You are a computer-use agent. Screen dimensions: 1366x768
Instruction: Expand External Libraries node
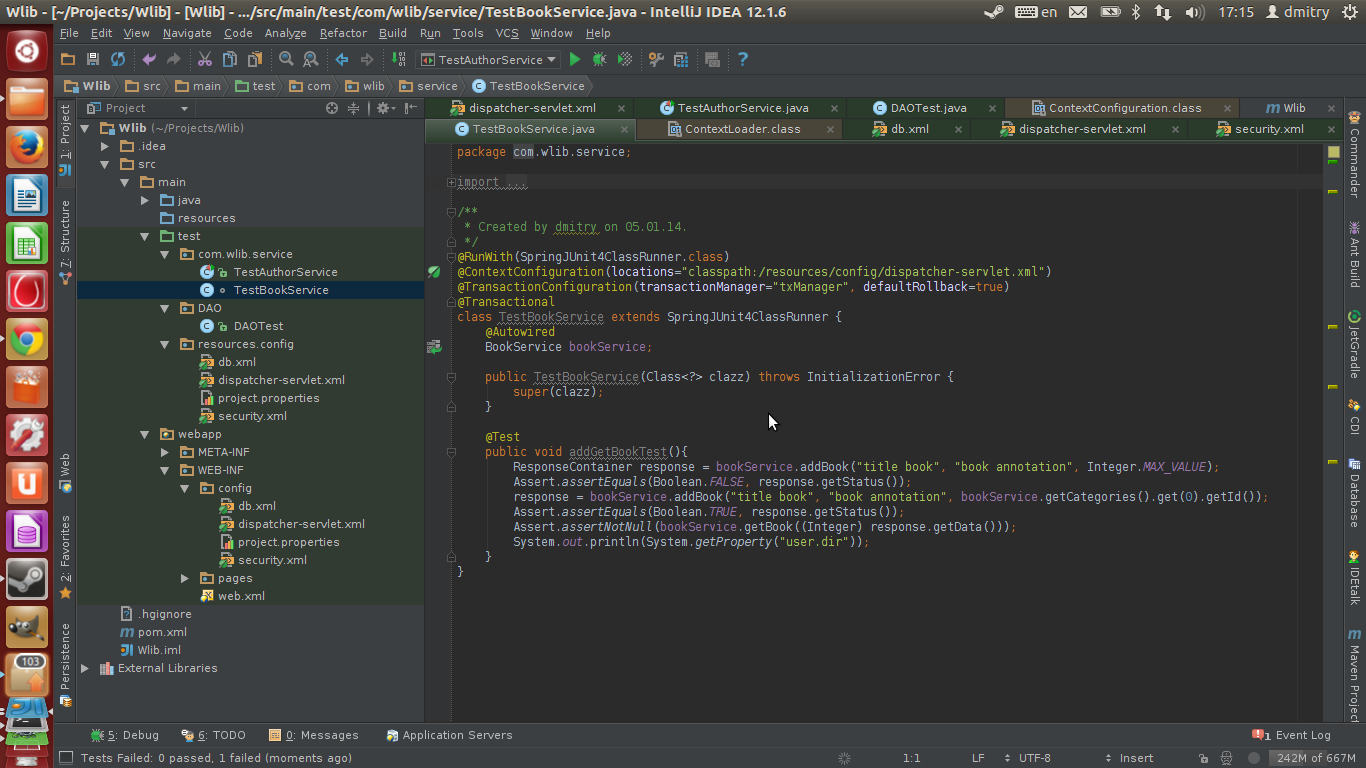pyautogui.click(x=85, y=668)
